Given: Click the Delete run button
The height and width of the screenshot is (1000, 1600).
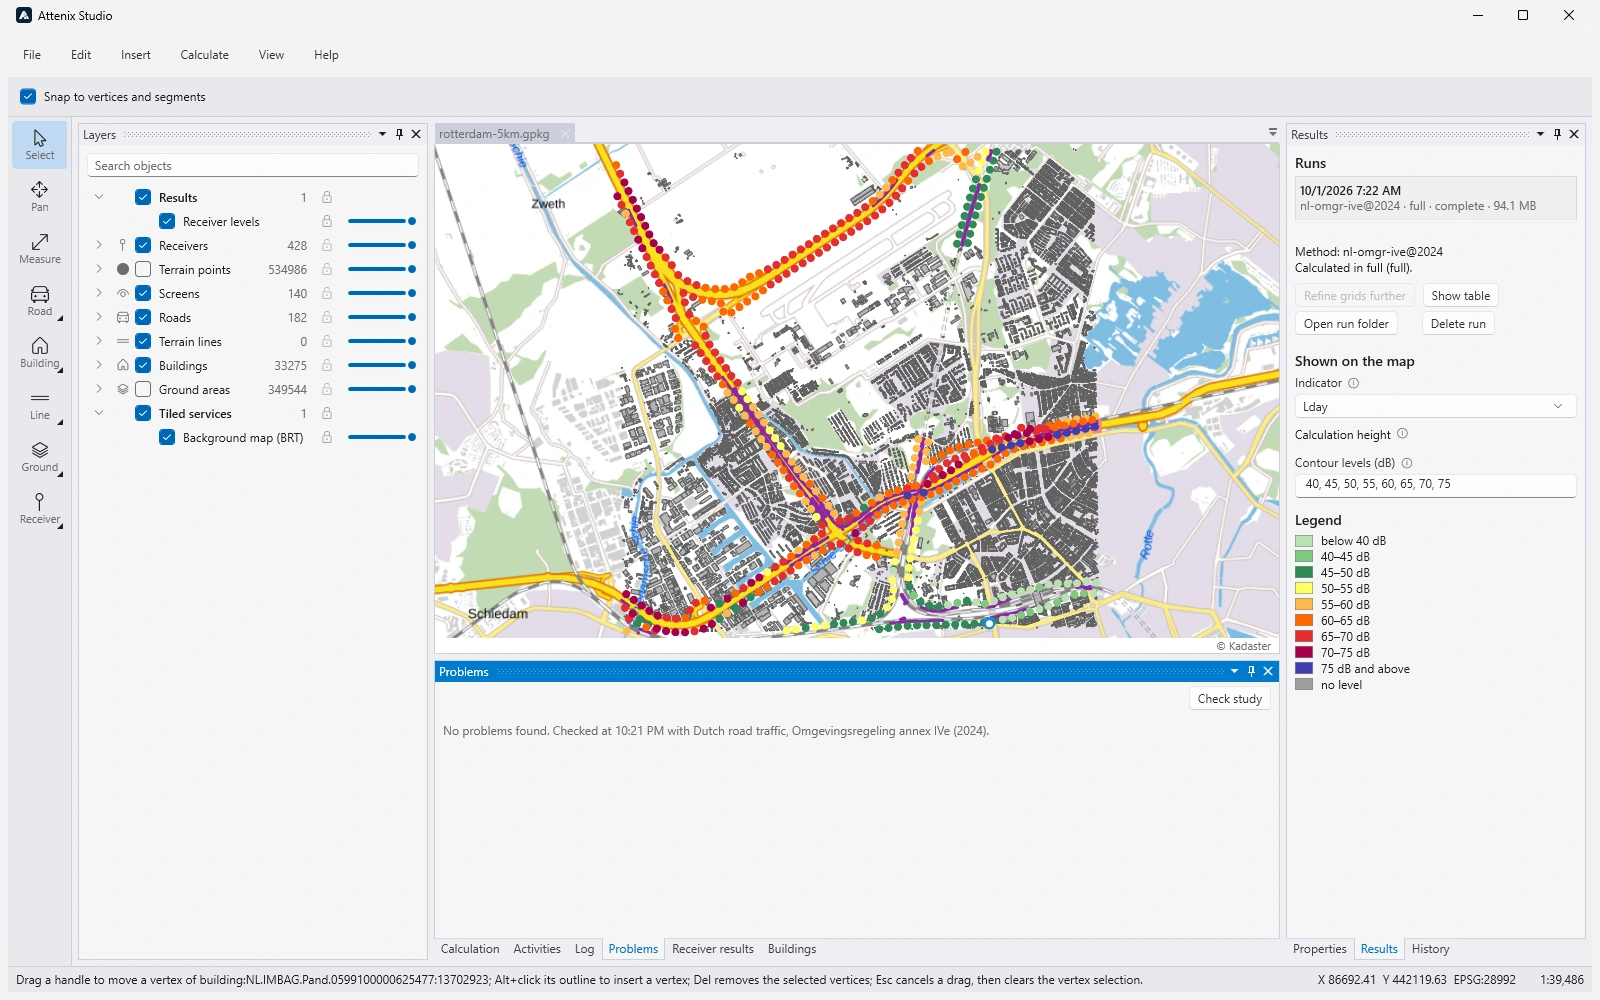Looking at the screenshot, I should pyautogui.click(x=1458, y=324).
